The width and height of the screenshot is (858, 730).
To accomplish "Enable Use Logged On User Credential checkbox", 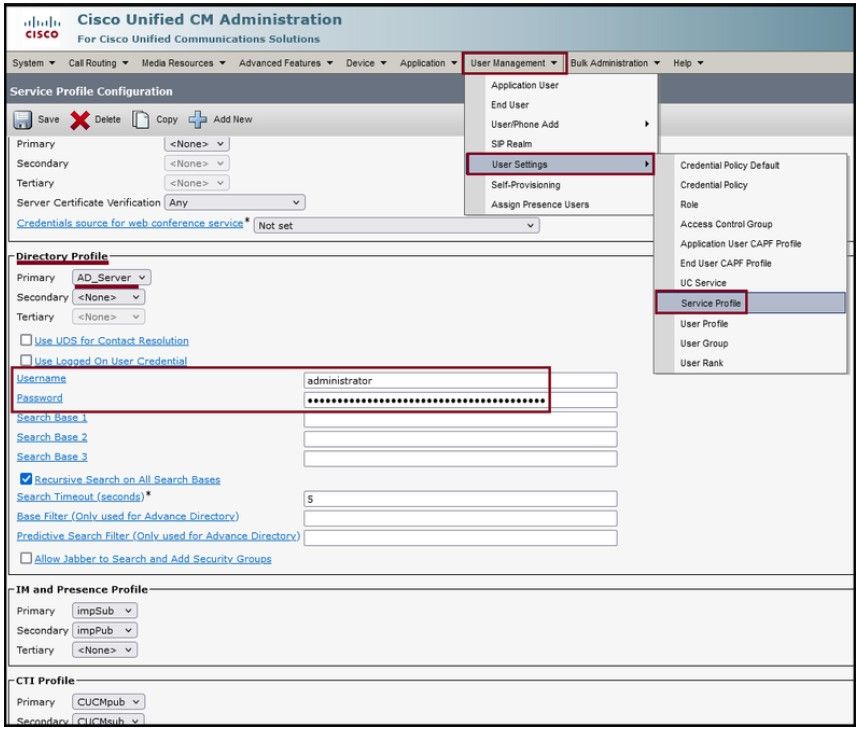I will [x=26, y=360].
